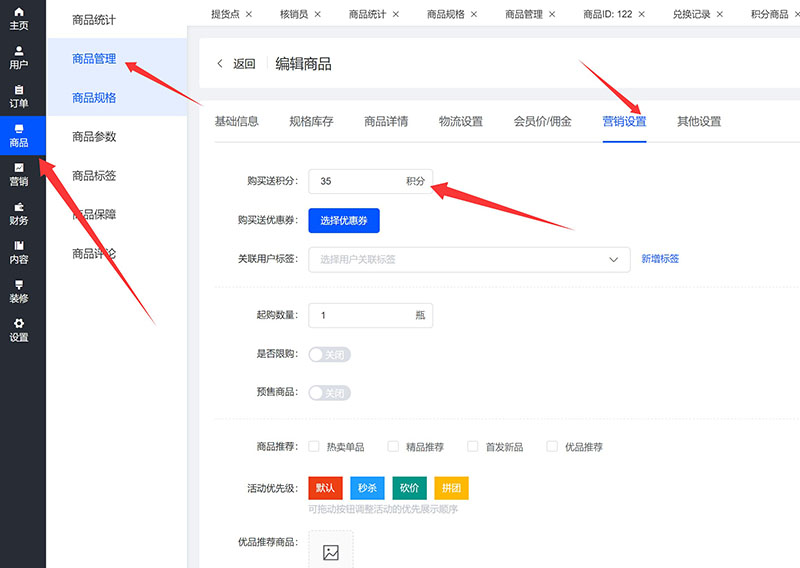Click the 返回 back chevron
Image resolution: width=800 pixels, height=568 pixels.
pyautogui.click(x=220, y=64)
